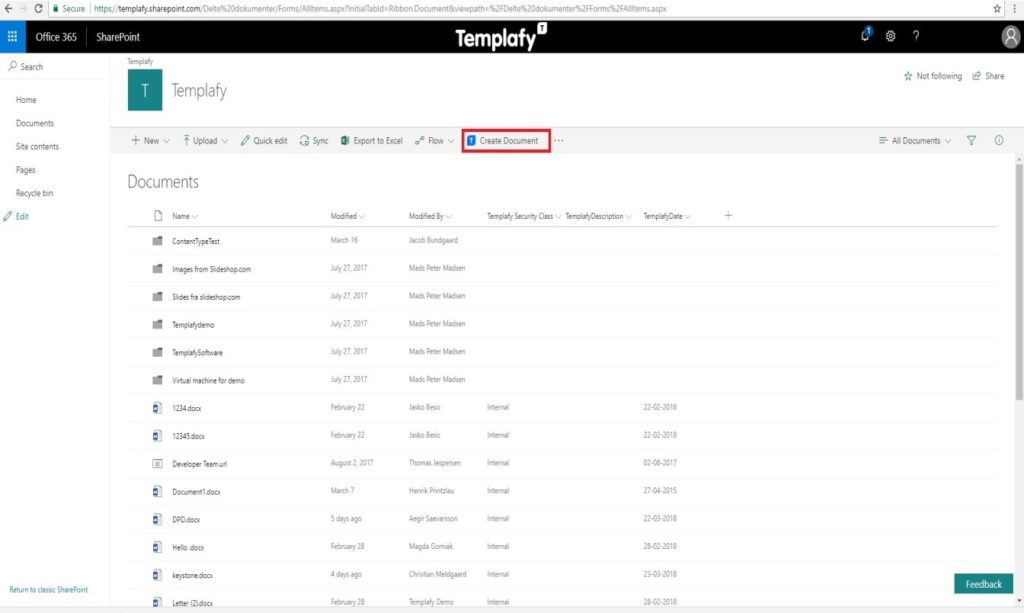The image size is (1024, 613).
Task: Click the Virtual machine for demo folder icon
Action: pos(157,380)
